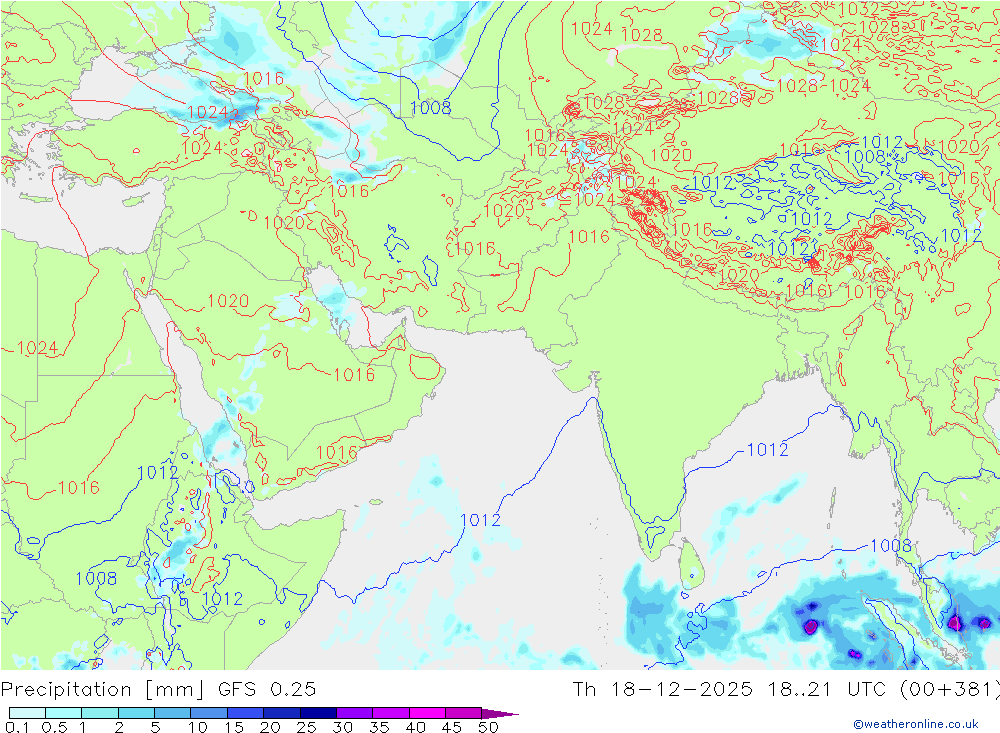Click the 'Precipitation [mm]' title text

[103, 690]
